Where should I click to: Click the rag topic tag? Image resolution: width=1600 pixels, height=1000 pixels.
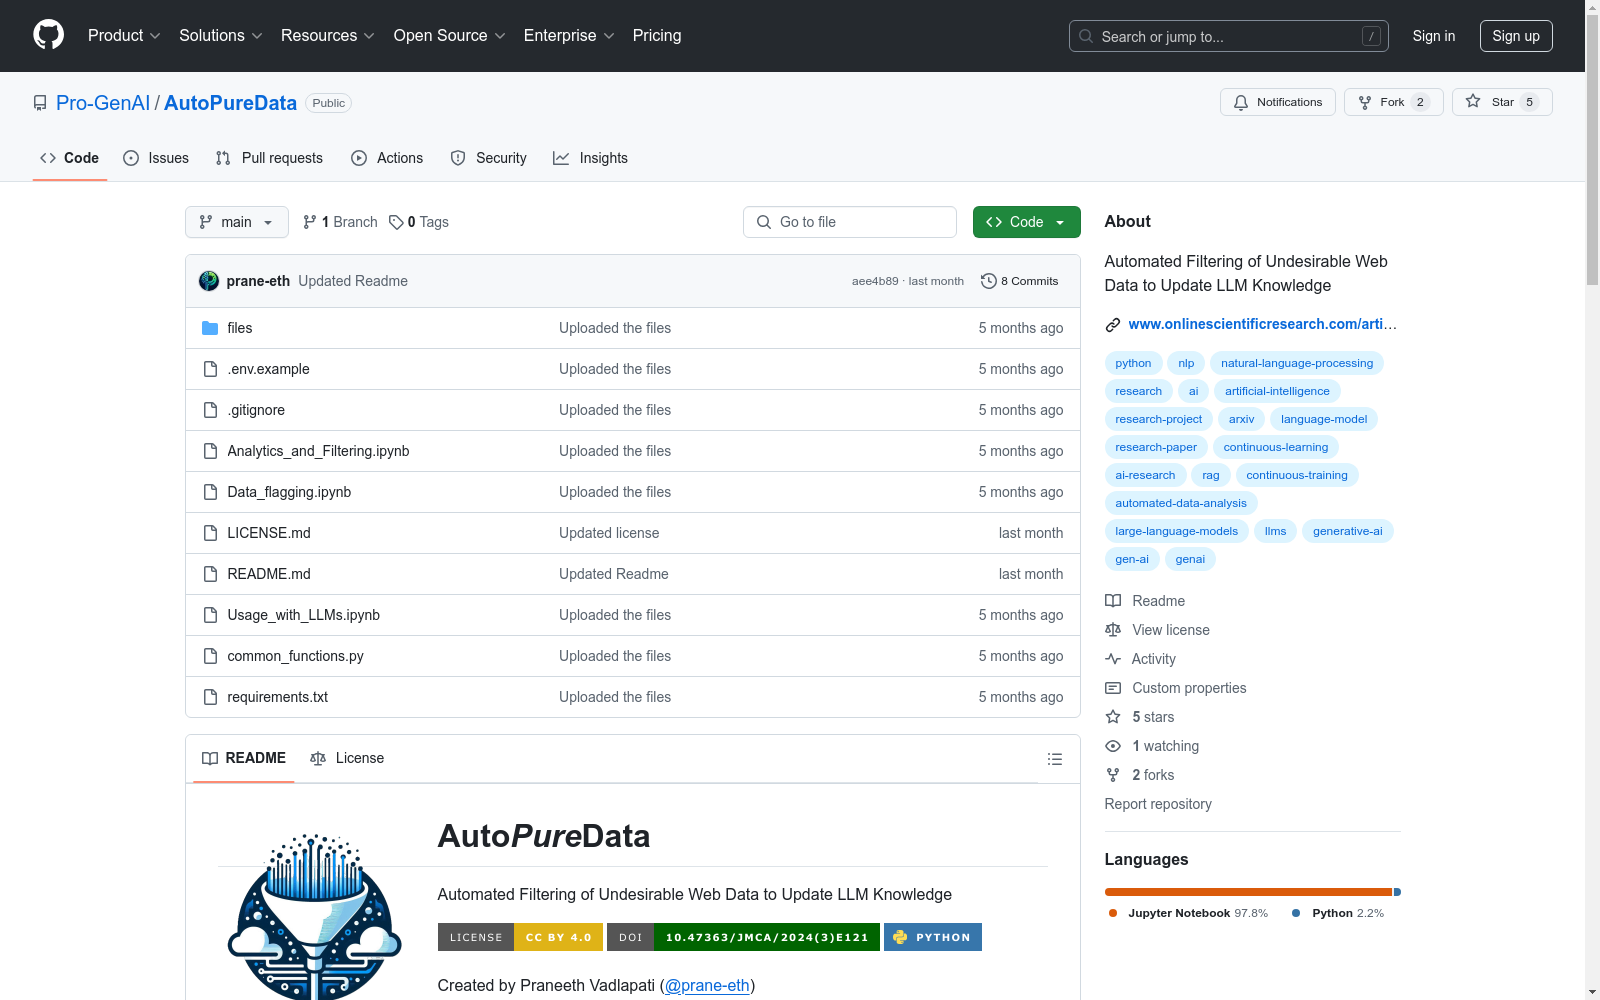[1211, 475]
